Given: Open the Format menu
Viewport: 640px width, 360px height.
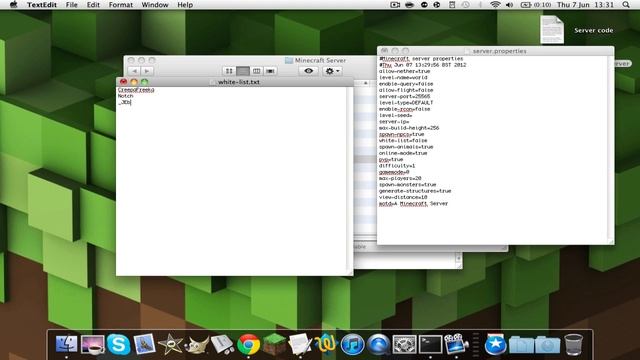Looking at the screenshot, I should click(121, 5).
